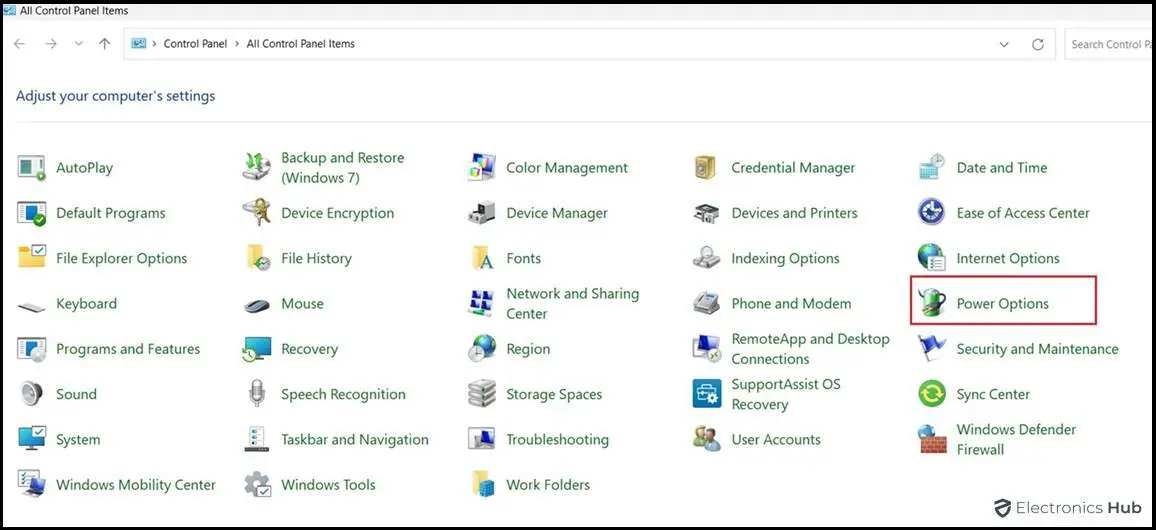Click the File Explorer Options folder icon

tap(32, 258)
